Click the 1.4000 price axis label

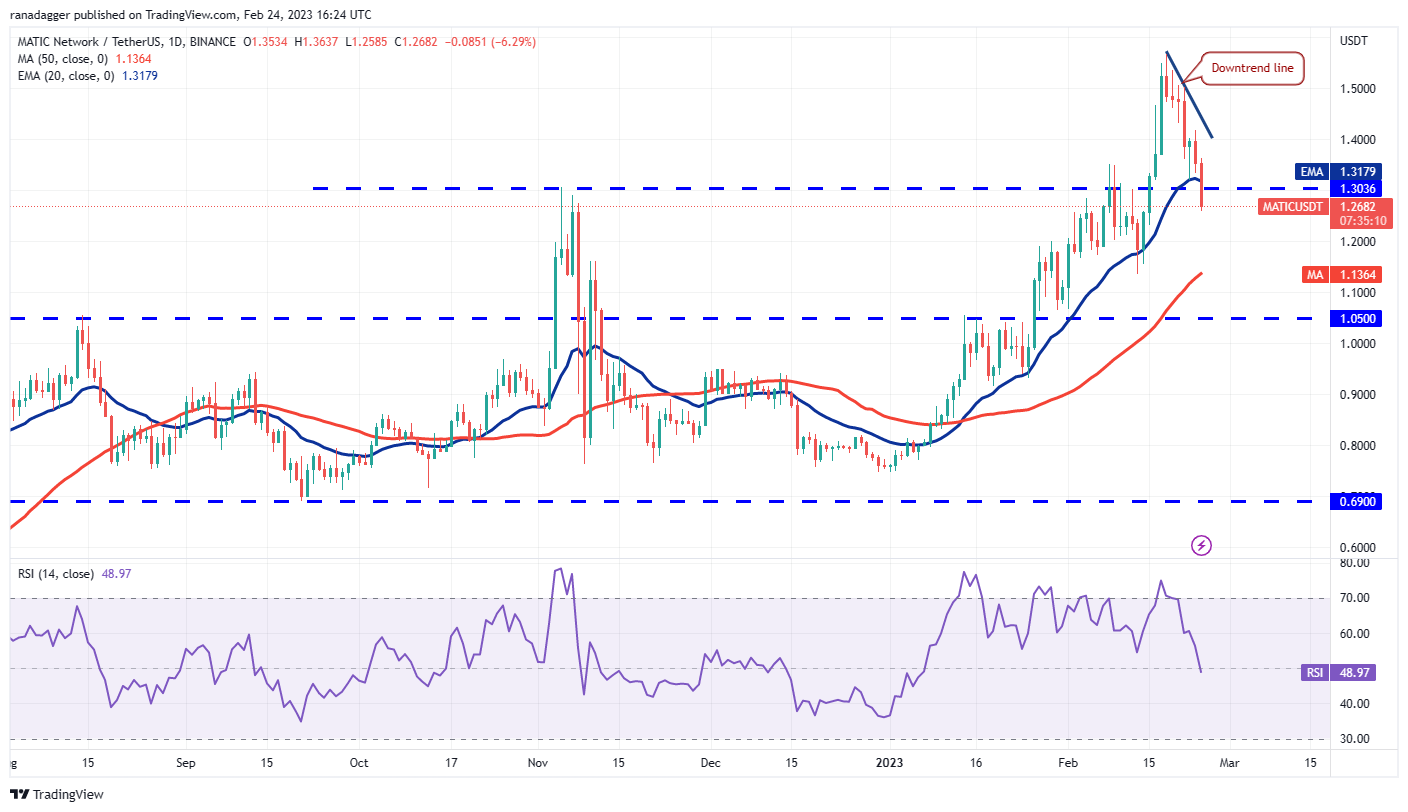tap(1358, 140)
